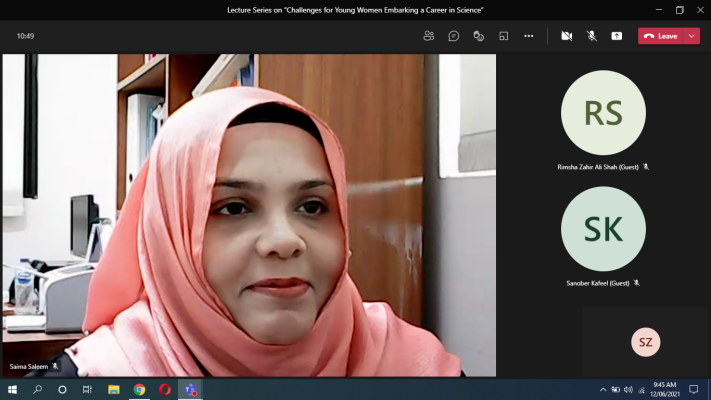This screenshot has height=400, width=711.
Task: Click the SZ participant avatar
Action: click(646, 342)
